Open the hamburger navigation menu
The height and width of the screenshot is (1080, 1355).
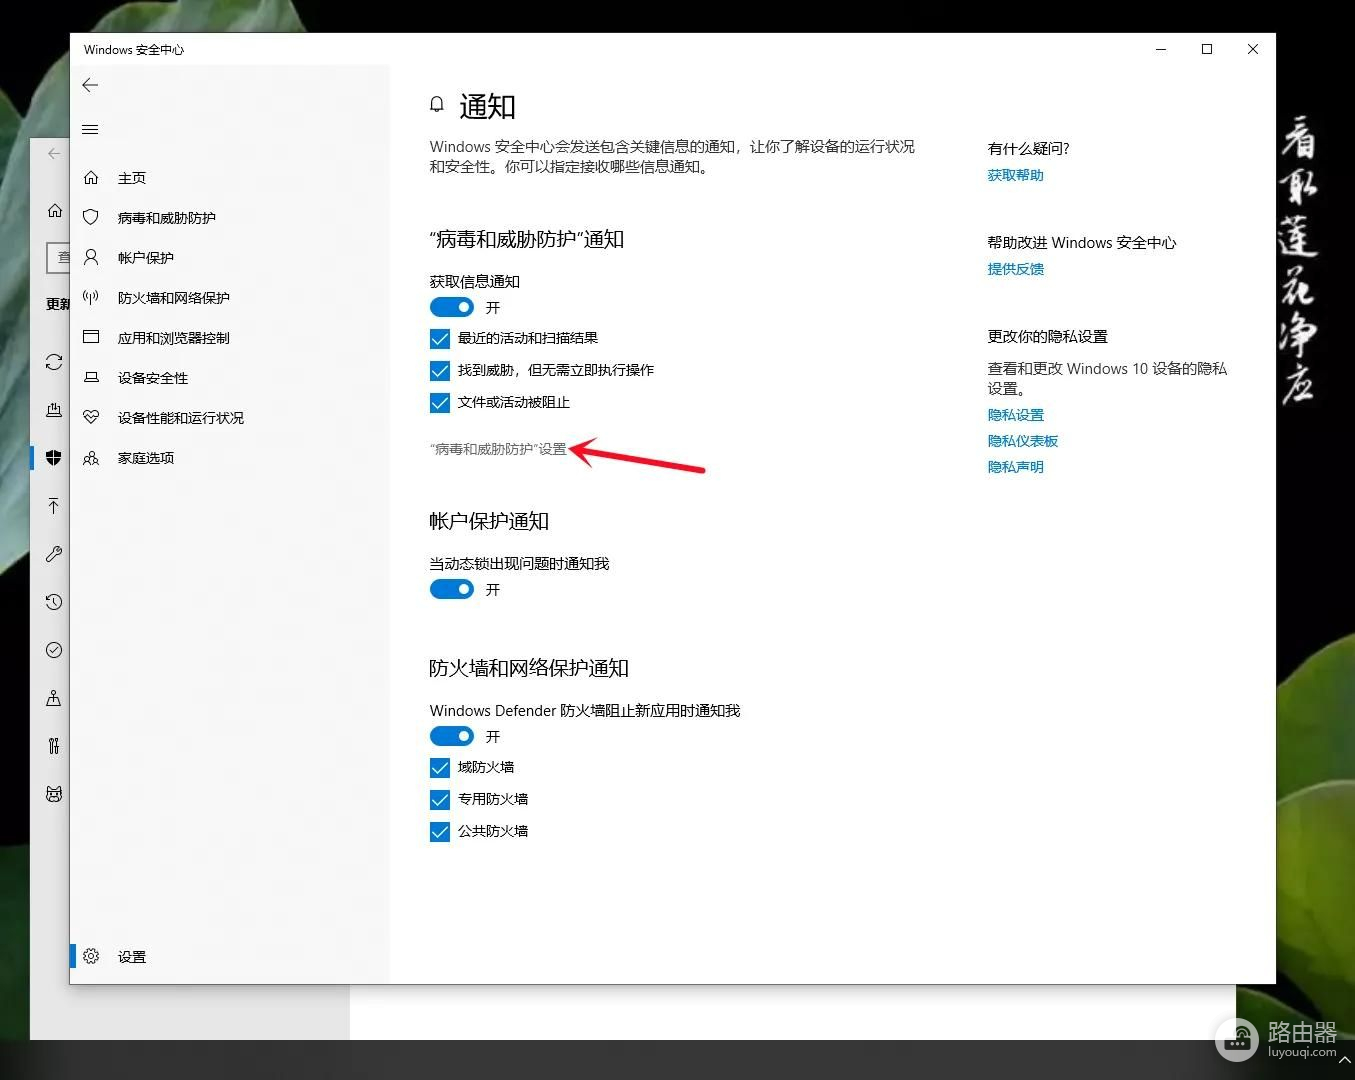click(90, 129)
